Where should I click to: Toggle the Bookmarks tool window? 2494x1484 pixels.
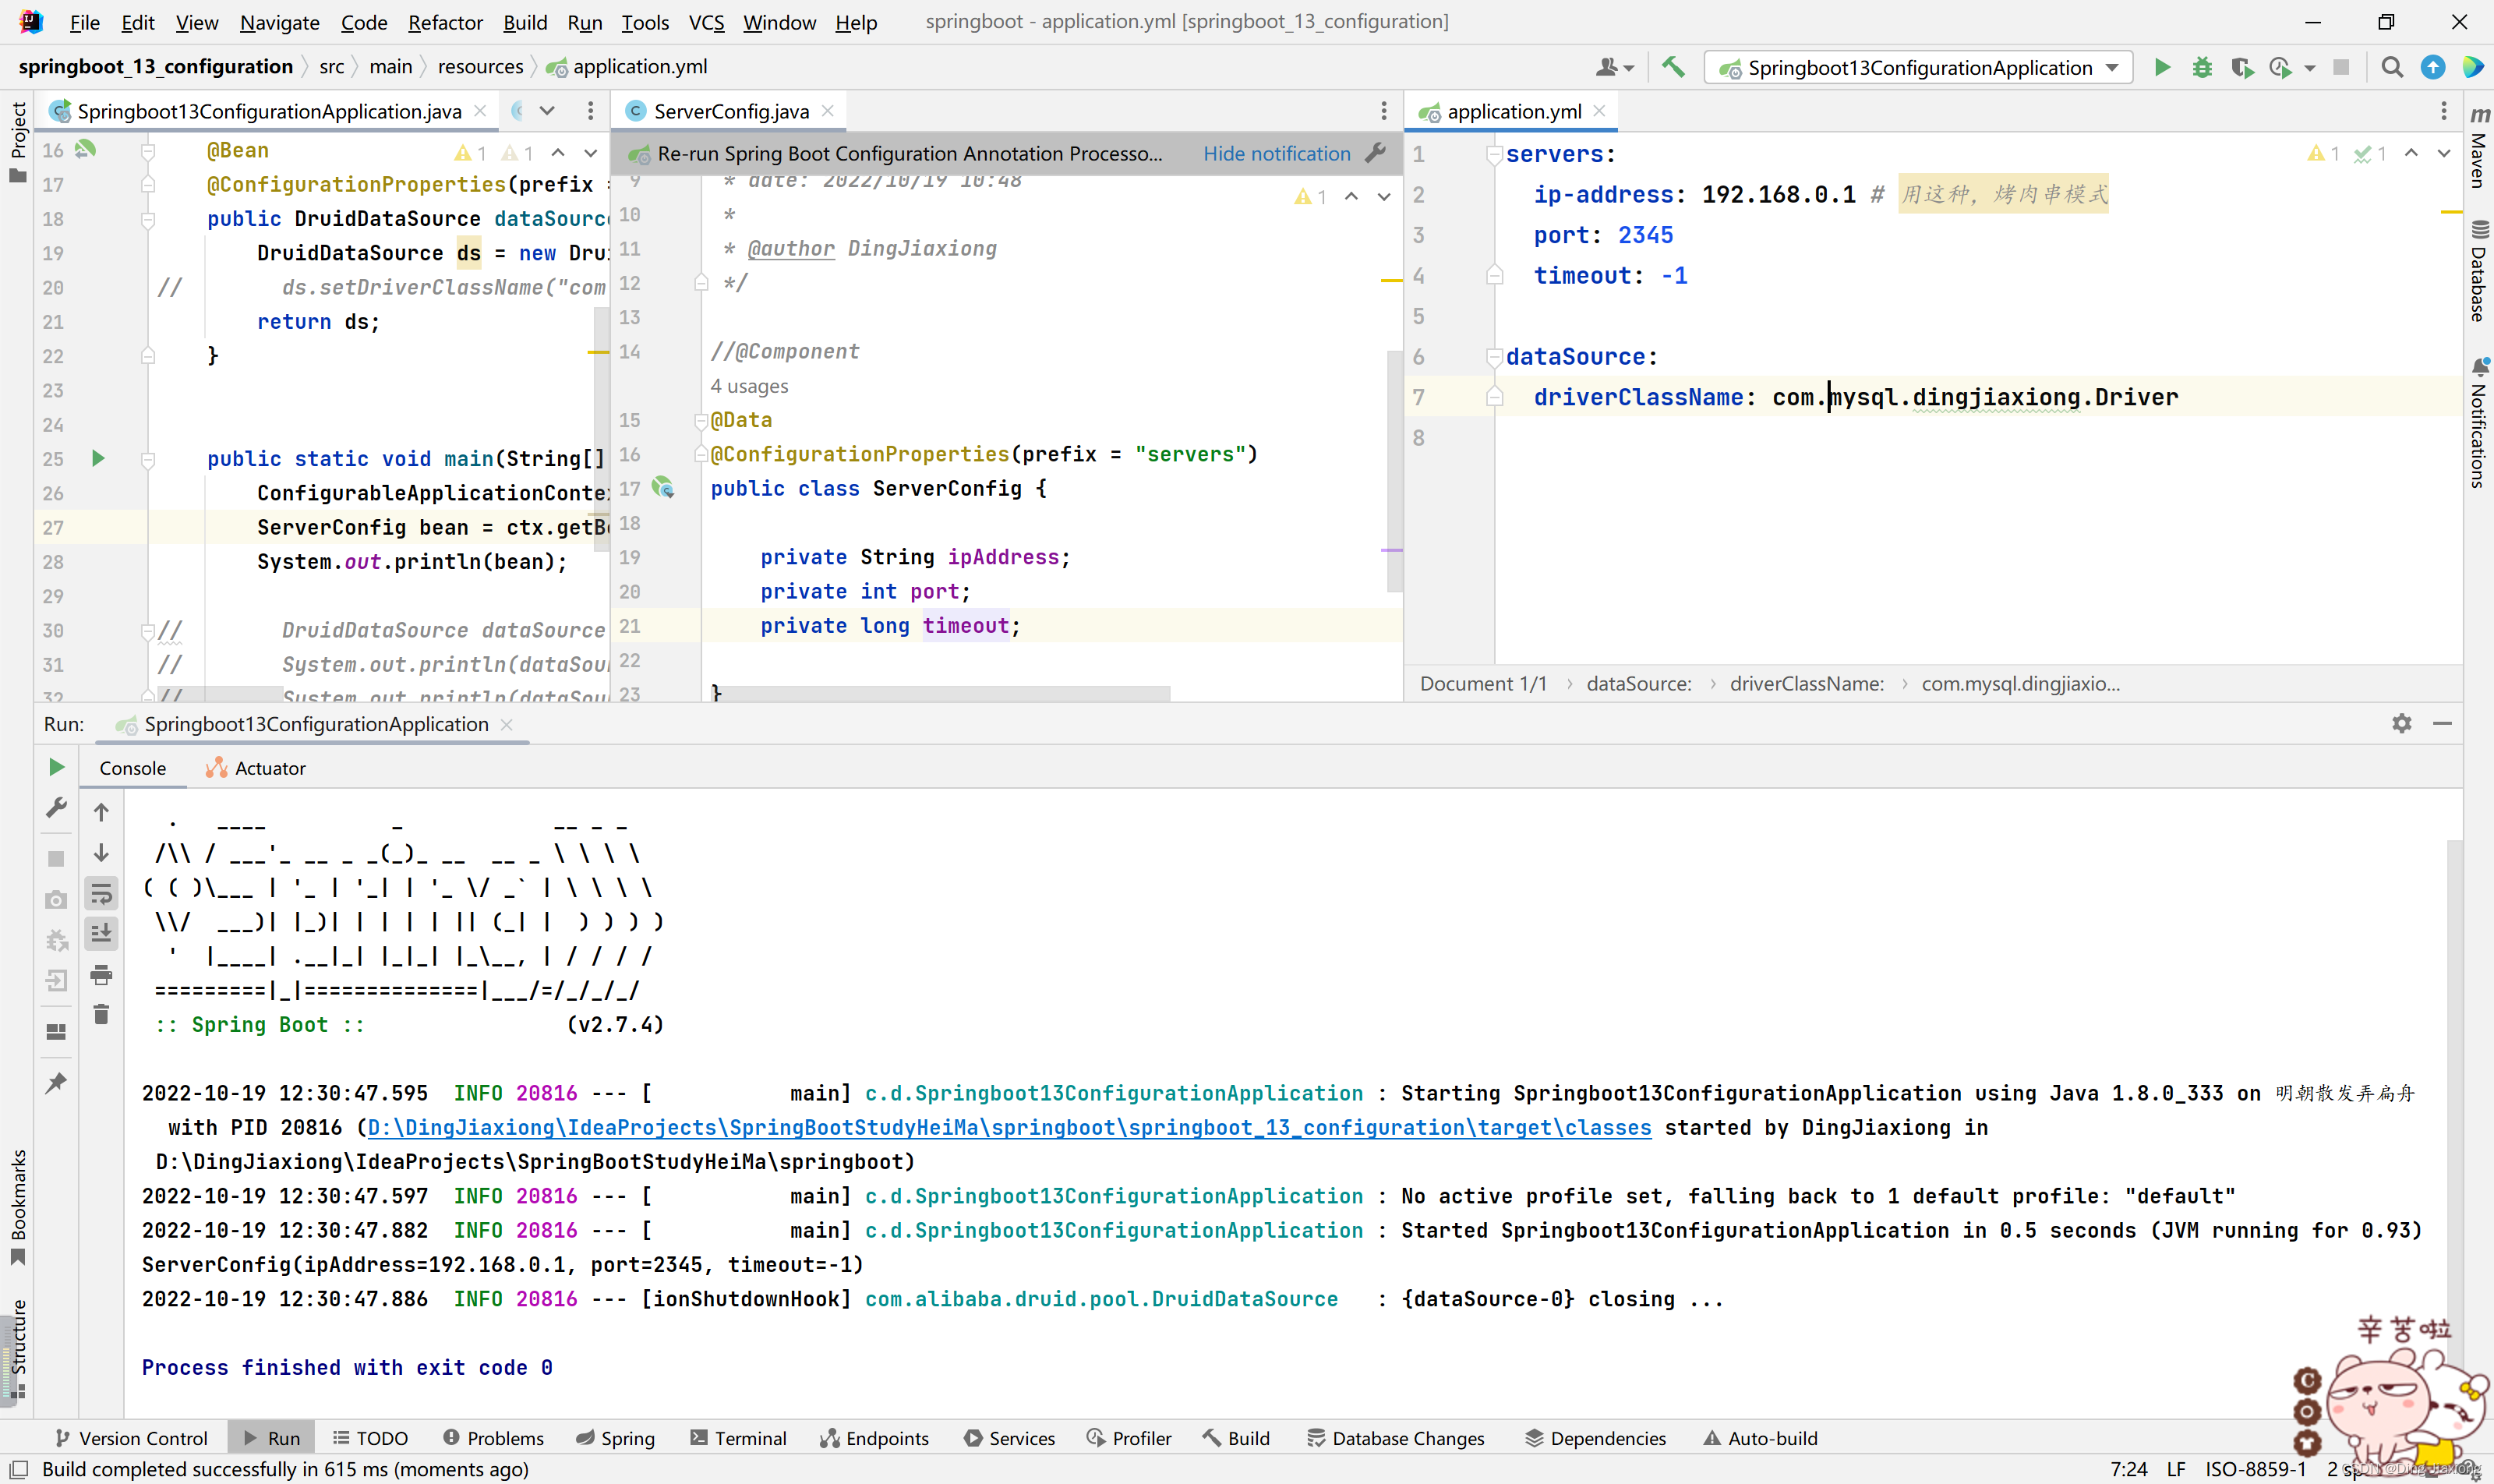click(x=17, y=1207)
